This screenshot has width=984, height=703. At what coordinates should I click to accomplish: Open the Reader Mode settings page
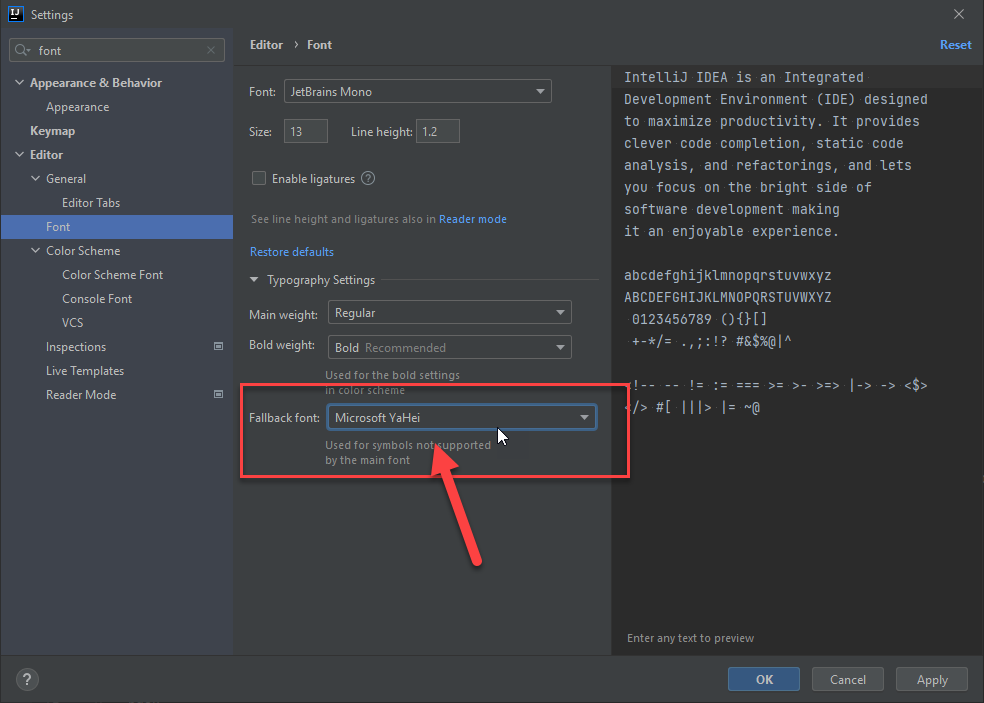(x=81, y=395)
